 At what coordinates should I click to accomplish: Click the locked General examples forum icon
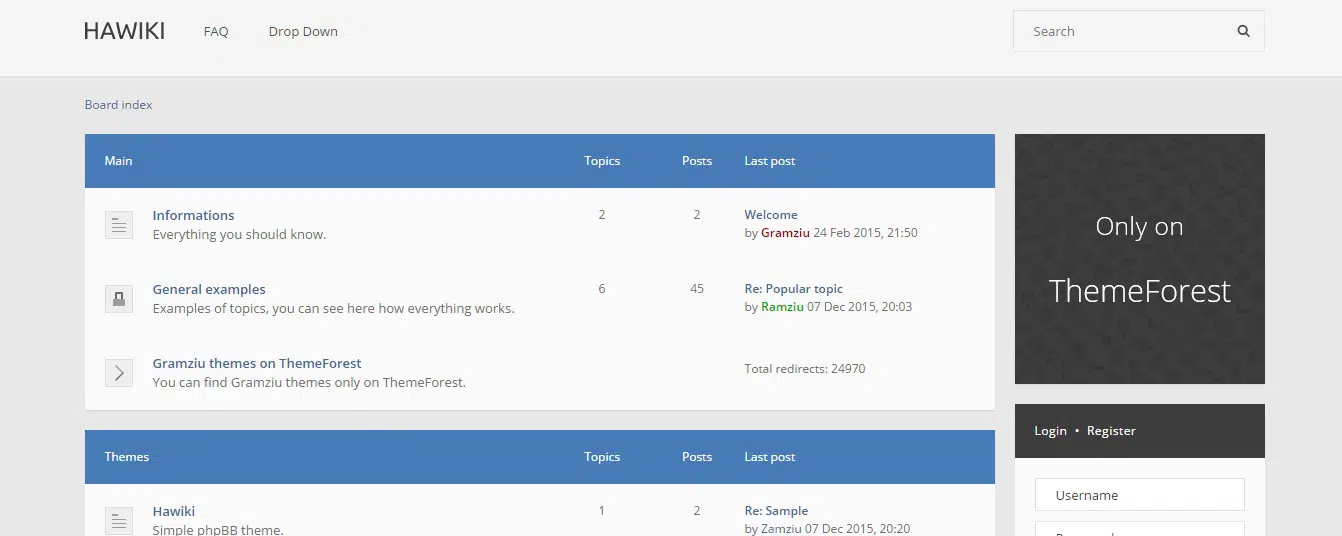(119, 299)
